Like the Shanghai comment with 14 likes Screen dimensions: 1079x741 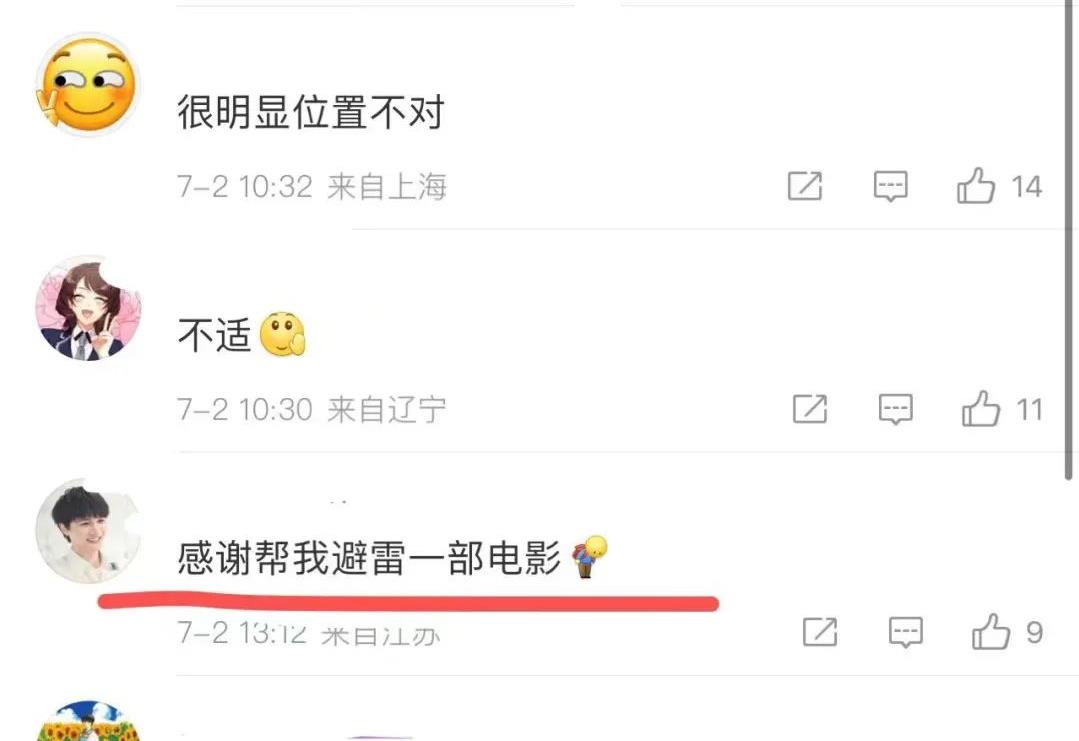976,186
